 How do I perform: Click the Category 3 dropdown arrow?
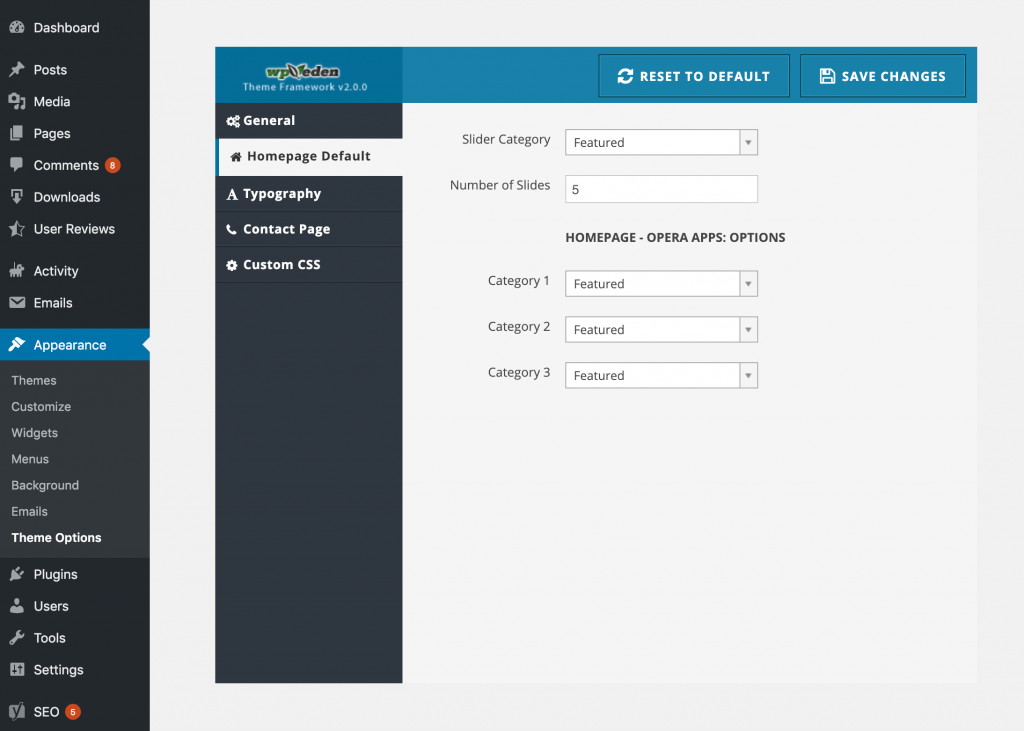click(748, 376)
